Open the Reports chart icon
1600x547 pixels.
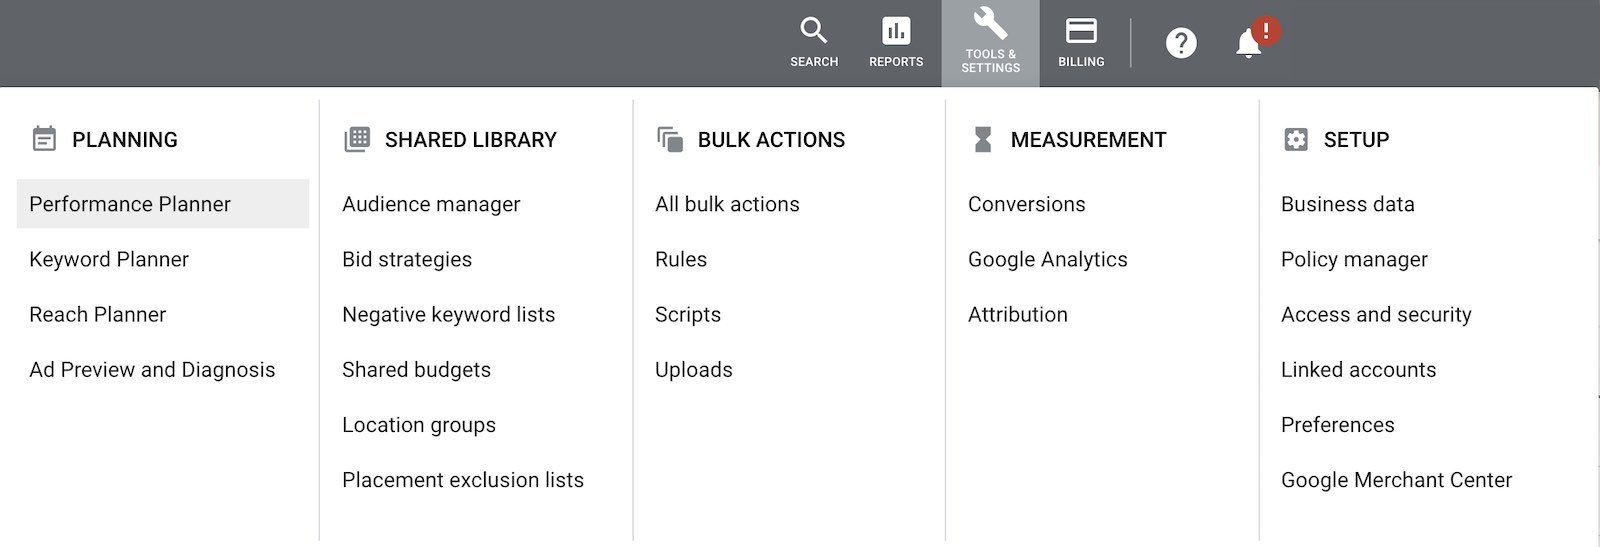(x=896, y=31)
